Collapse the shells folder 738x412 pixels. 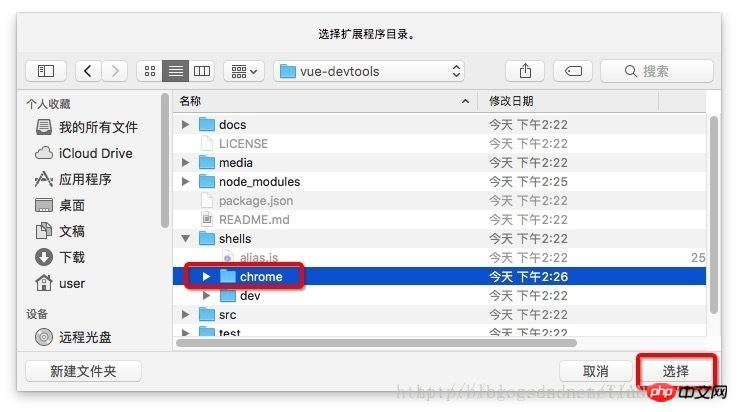pos(185,239)
